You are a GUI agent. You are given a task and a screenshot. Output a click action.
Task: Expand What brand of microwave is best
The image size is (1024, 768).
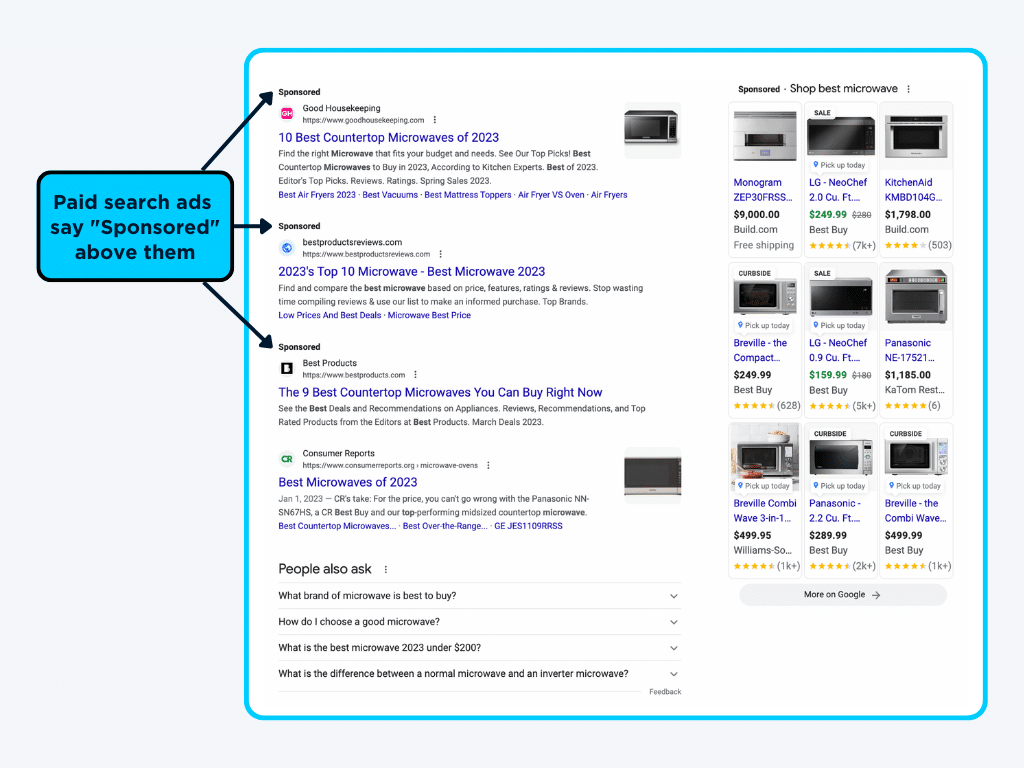click(x=479, y=596)
